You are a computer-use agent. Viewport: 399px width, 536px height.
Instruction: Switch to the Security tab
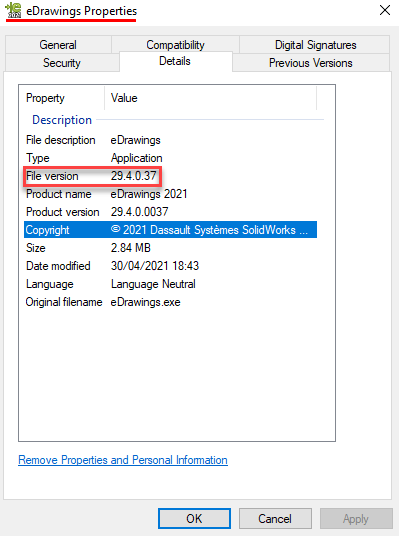[x=62, y=63]
